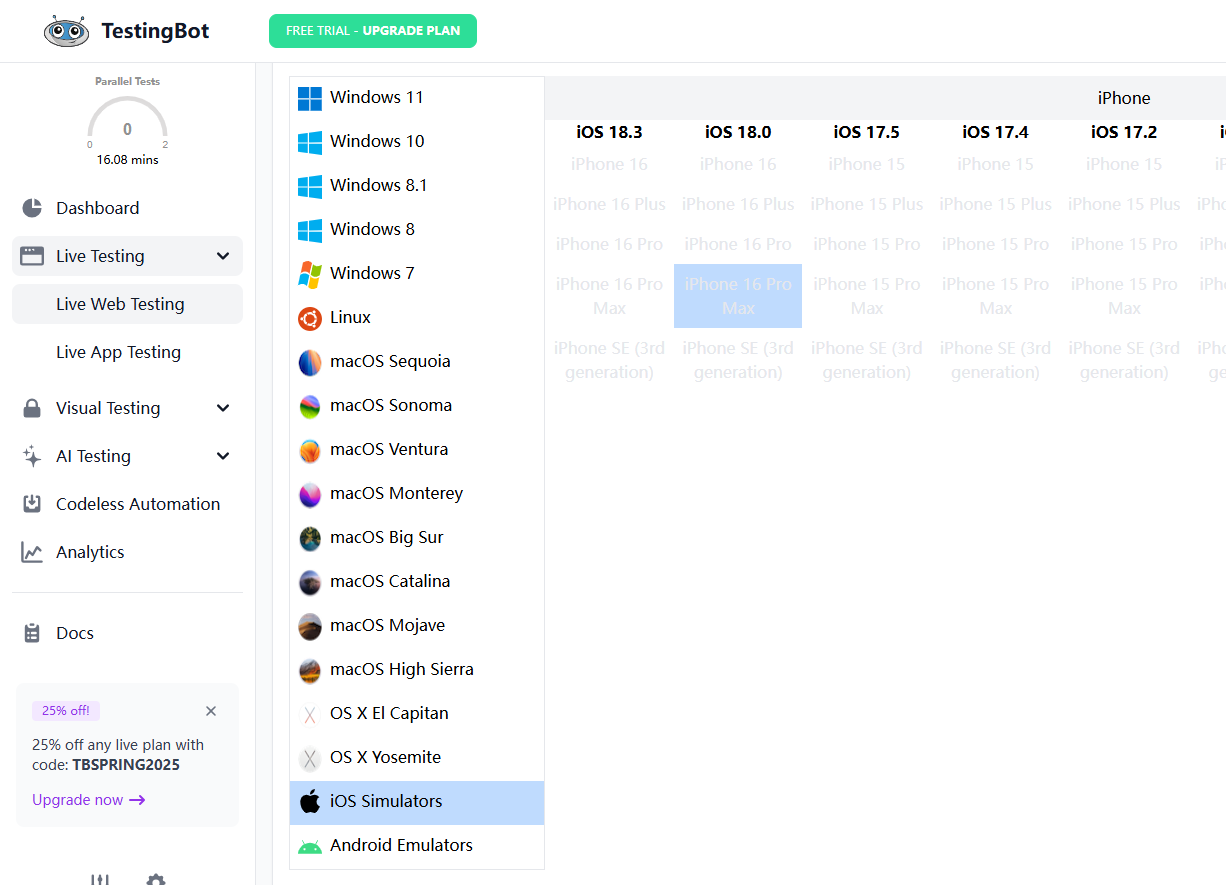Select iPhone 16 Pro under iOS 18.3

point(609,244)
